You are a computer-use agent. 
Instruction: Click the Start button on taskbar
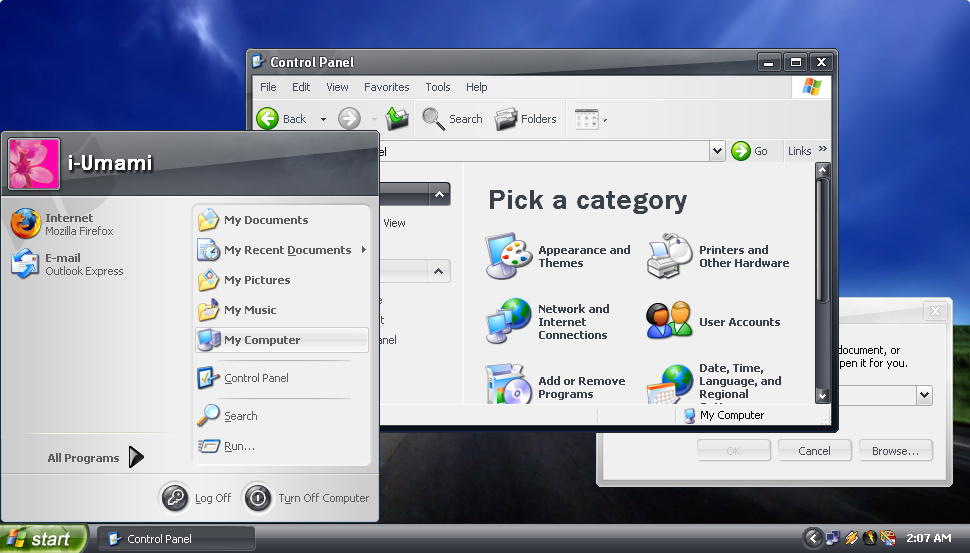click(x=43, y=539)
